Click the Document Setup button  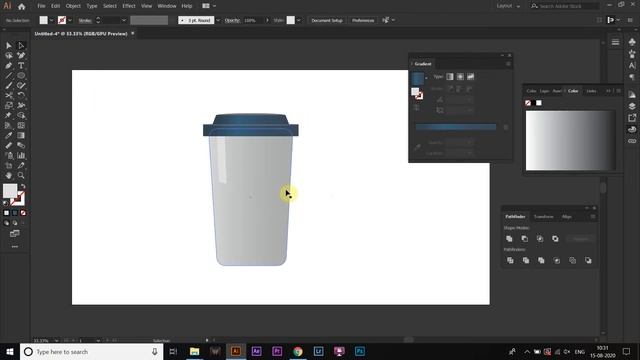pyautogui.click(x=327, y=20)
